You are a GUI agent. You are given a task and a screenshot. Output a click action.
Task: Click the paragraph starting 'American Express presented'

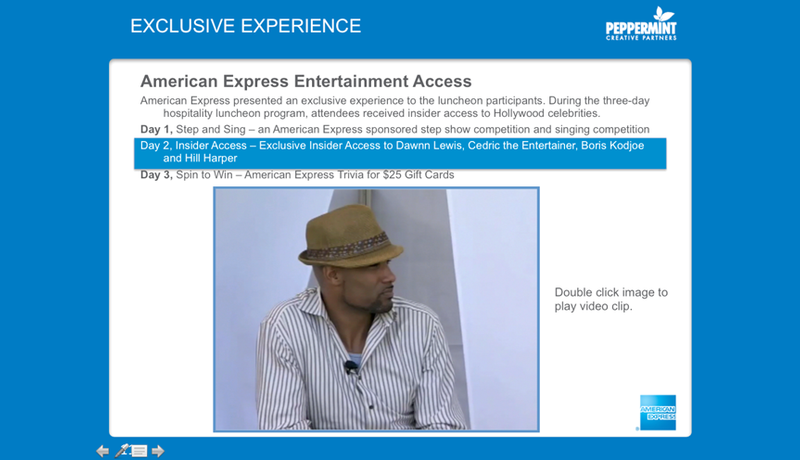pyautogui.click(x=395, y=107)
